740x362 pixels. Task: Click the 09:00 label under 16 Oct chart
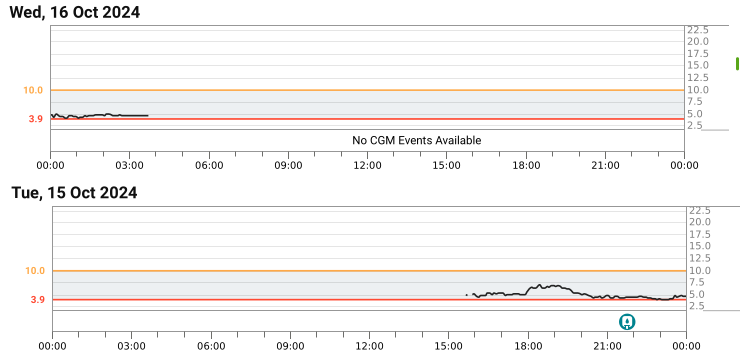point(288,166)
